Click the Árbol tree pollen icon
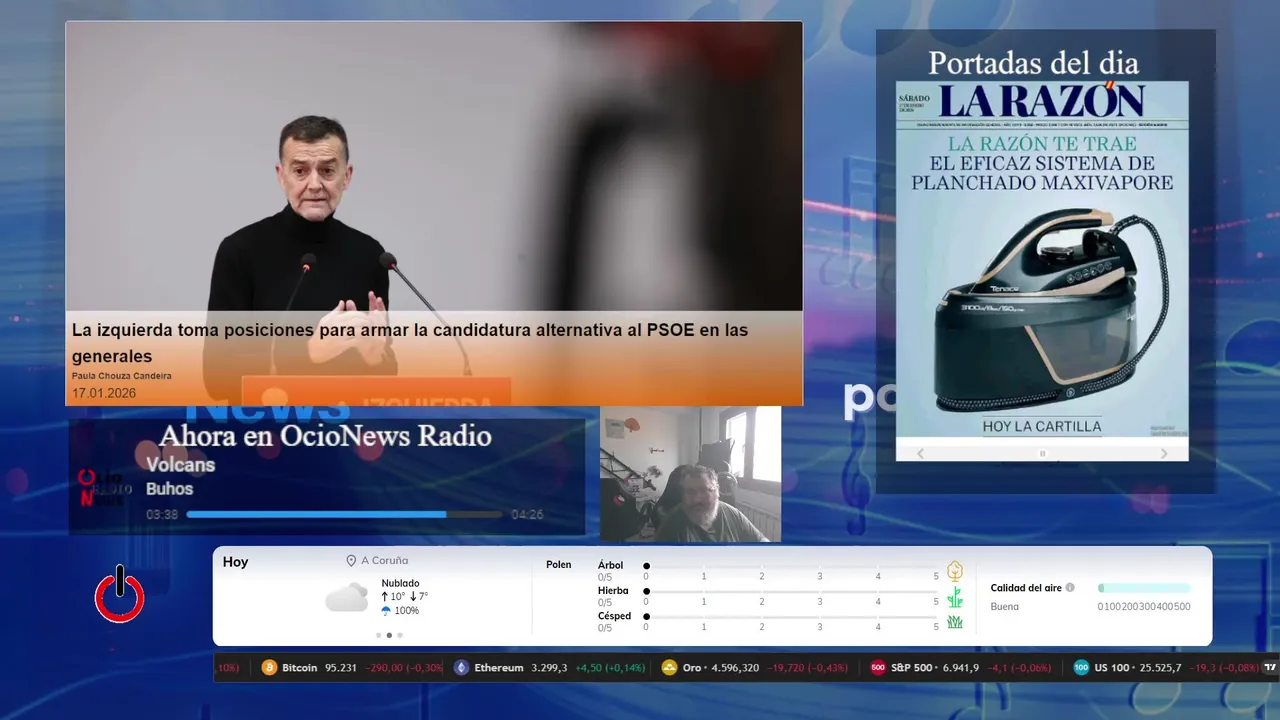 pos(955,571)
